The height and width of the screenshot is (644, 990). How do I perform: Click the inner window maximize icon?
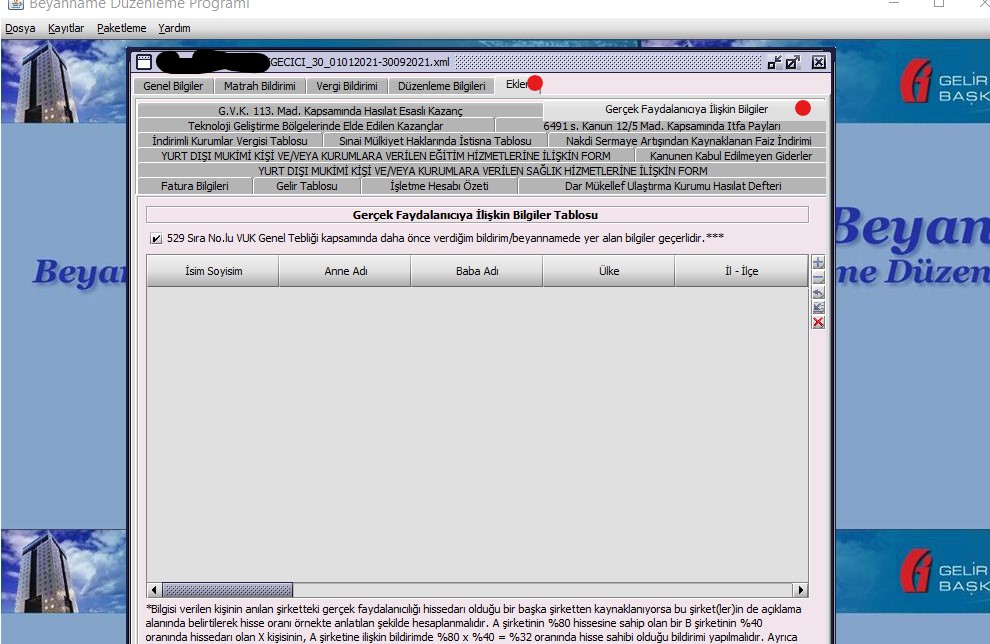click(793, 62)
